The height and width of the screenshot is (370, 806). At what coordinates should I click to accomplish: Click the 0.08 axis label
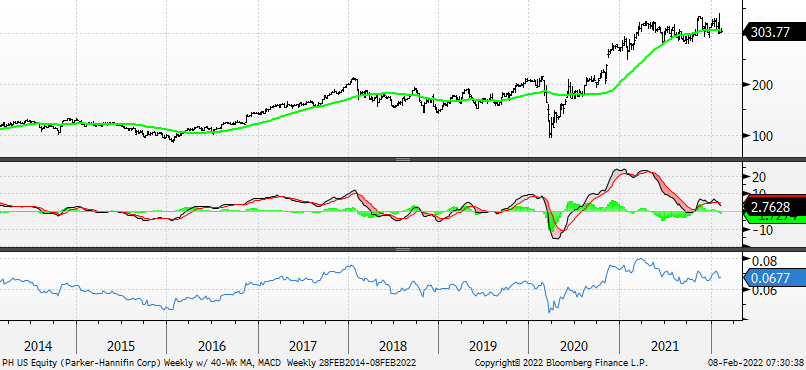point(764,261)
